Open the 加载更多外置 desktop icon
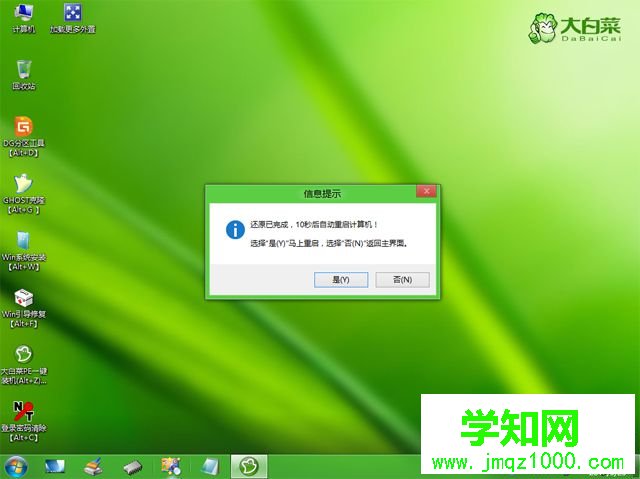 73,18
